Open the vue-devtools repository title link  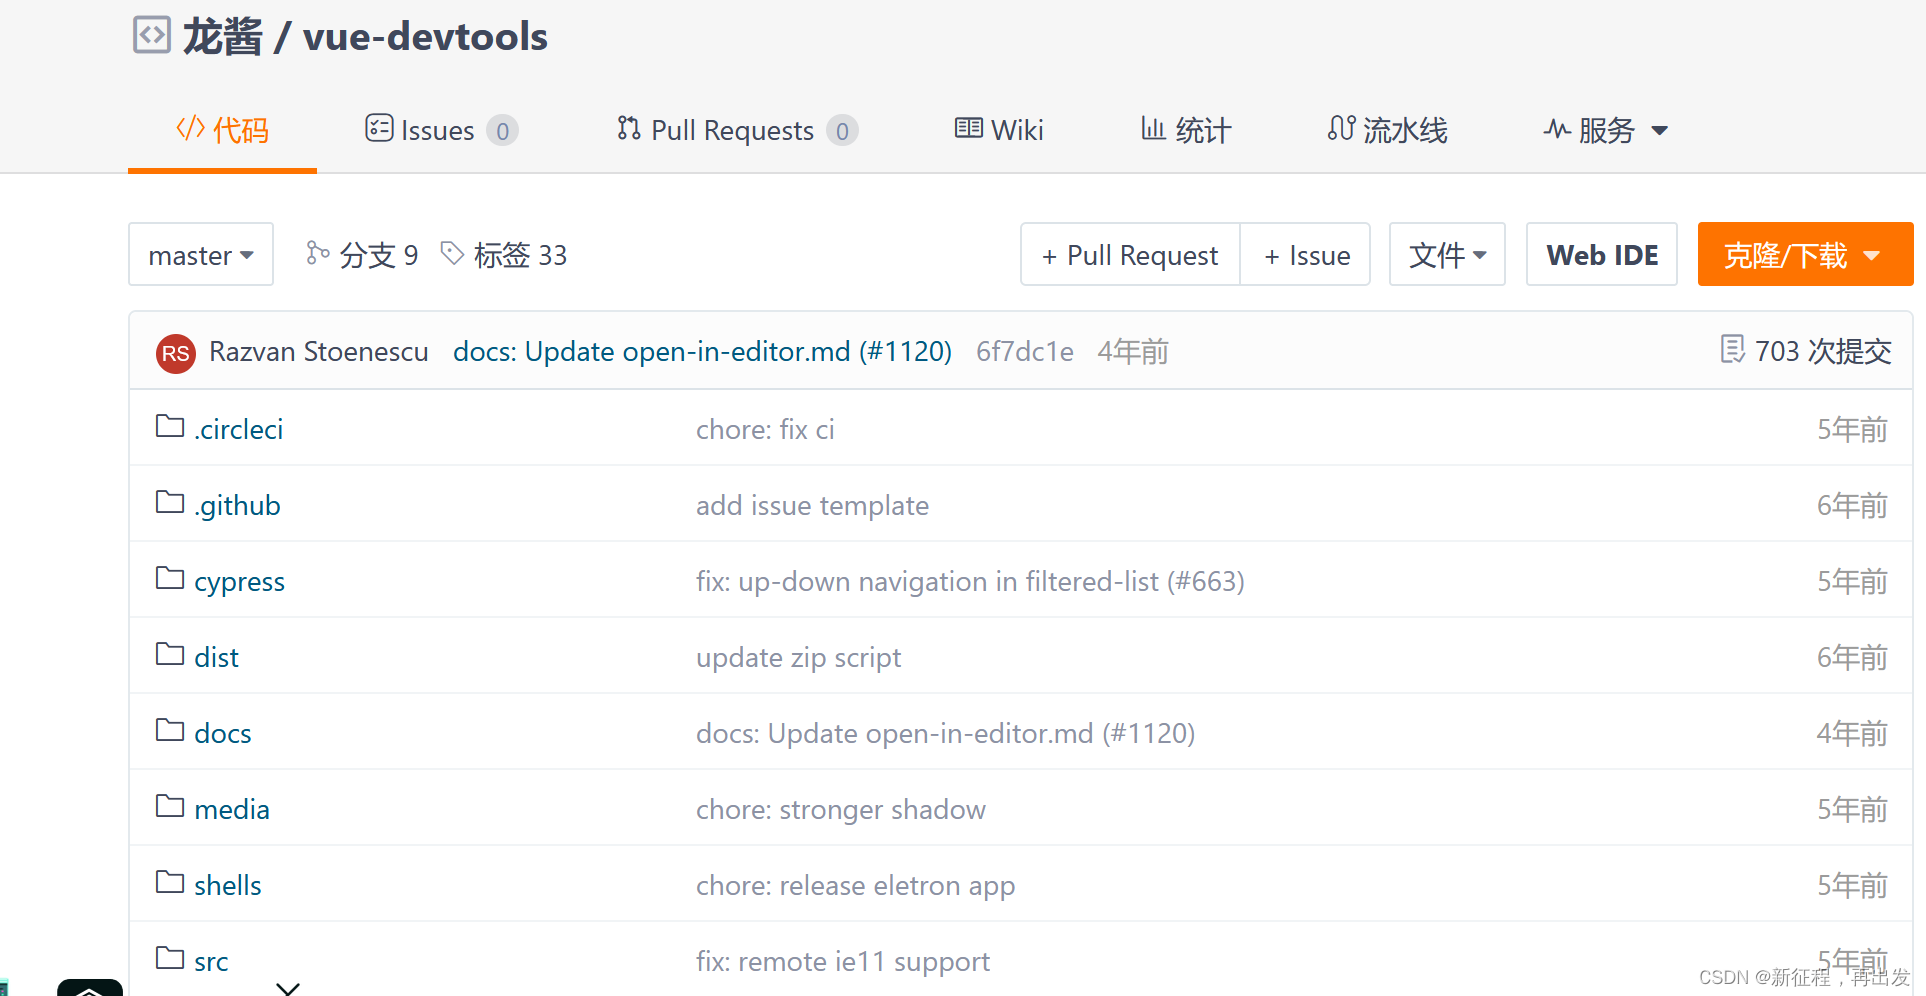click(425, 37)
